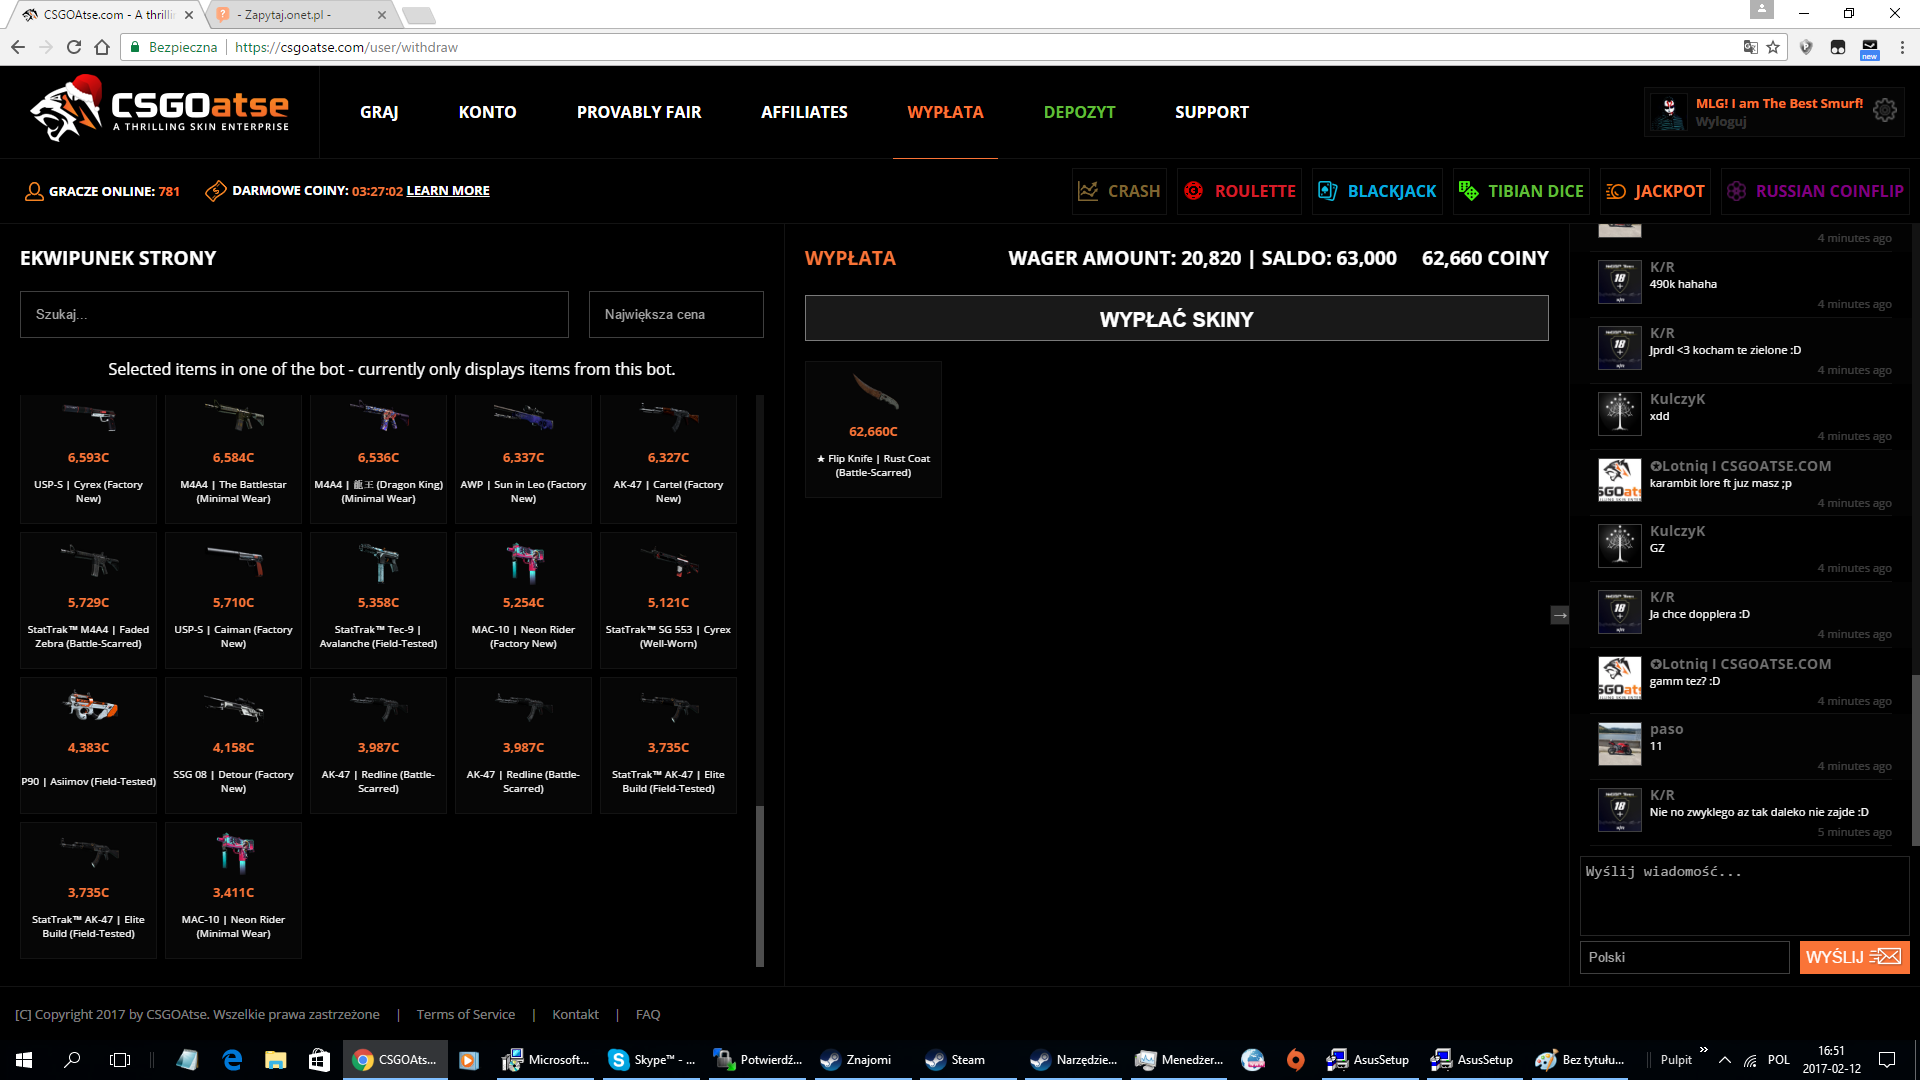This screenshot has width=1920, height=1080.
Task: Click the settings gear icon next to the username
Action: [1884, 110]
